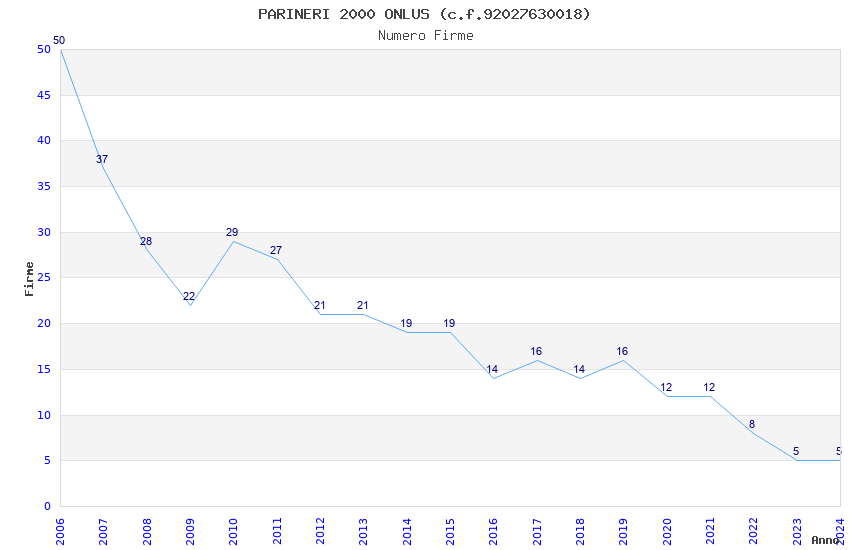Select y-axis tick label '40'
Screen dimensions: 850x550
44,140
